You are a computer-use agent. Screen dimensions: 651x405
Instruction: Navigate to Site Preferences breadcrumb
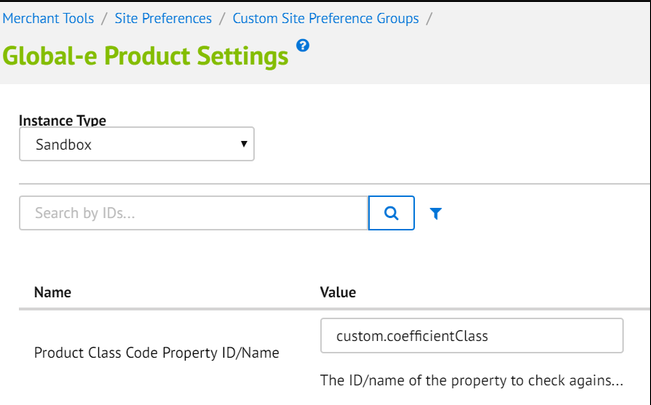click(162, 18)
